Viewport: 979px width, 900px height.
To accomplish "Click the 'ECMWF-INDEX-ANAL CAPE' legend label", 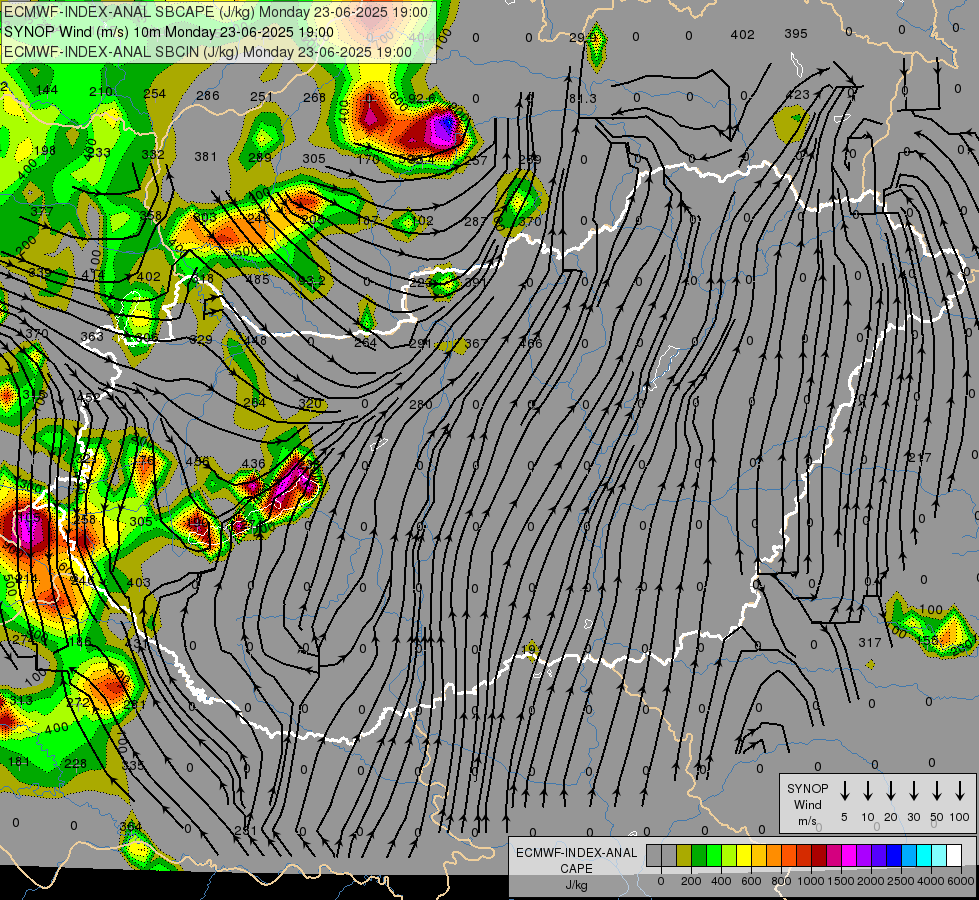I will (x=576, y=861).
